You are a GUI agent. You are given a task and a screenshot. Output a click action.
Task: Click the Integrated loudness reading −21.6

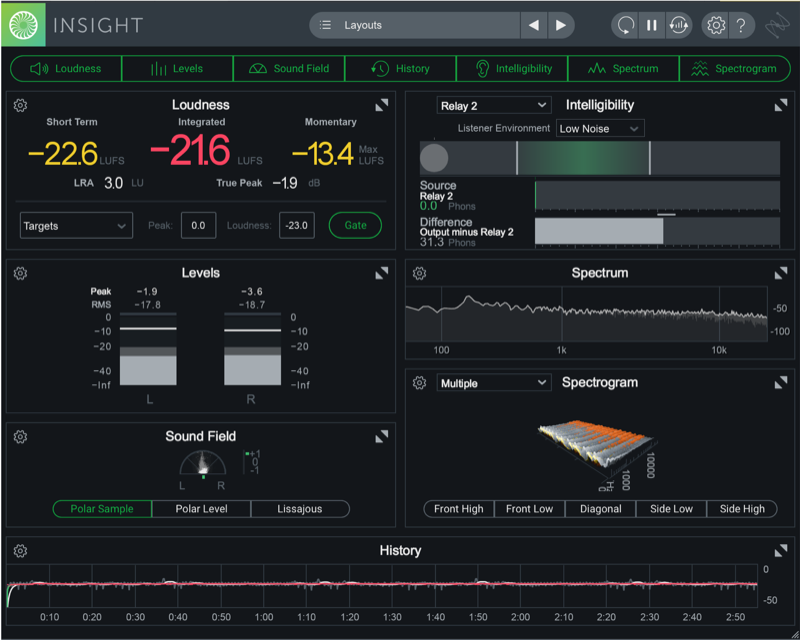pyautogui.click(x=190, y=151)
